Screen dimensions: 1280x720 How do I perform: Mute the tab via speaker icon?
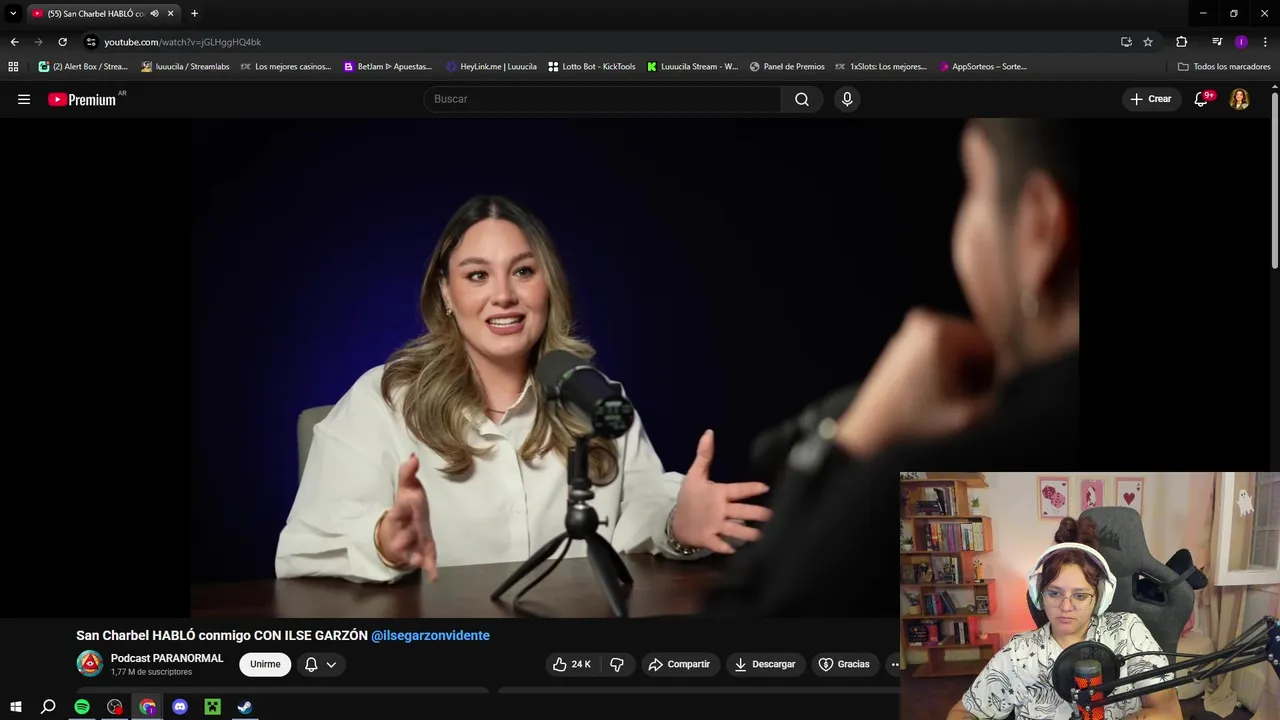(x=154, y=13)
